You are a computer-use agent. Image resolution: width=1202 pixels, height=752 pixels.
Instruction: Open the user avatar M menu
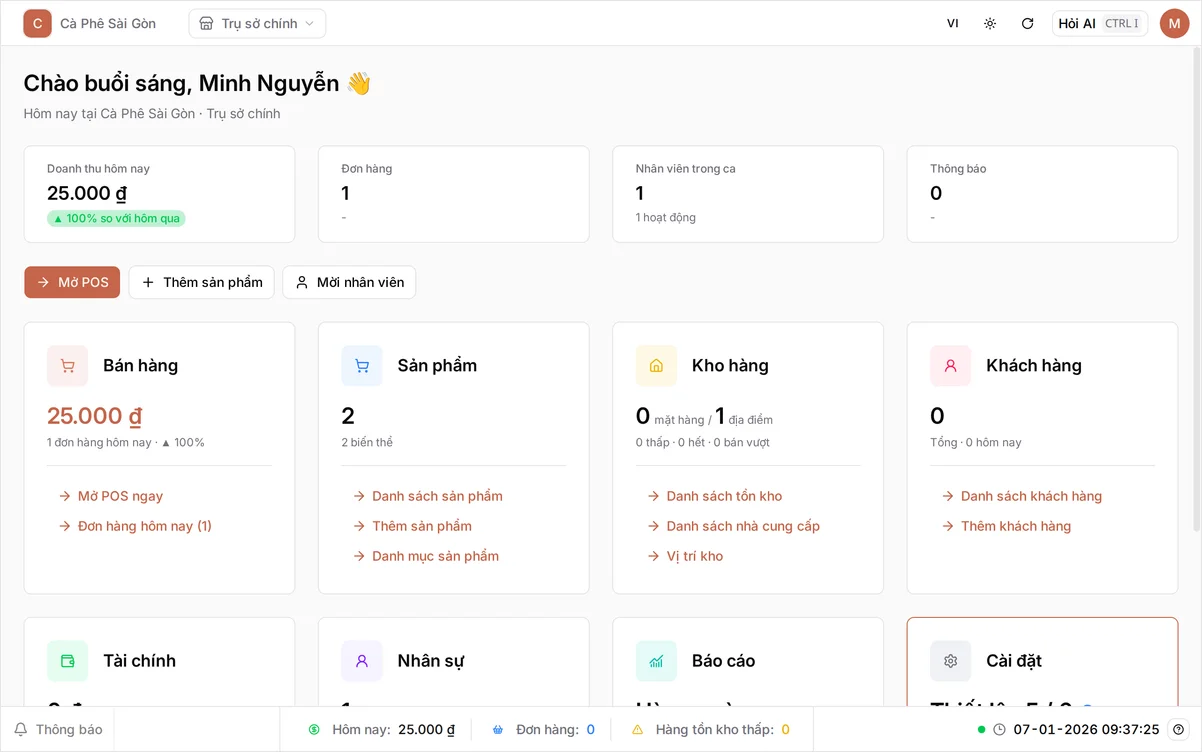1174,23
